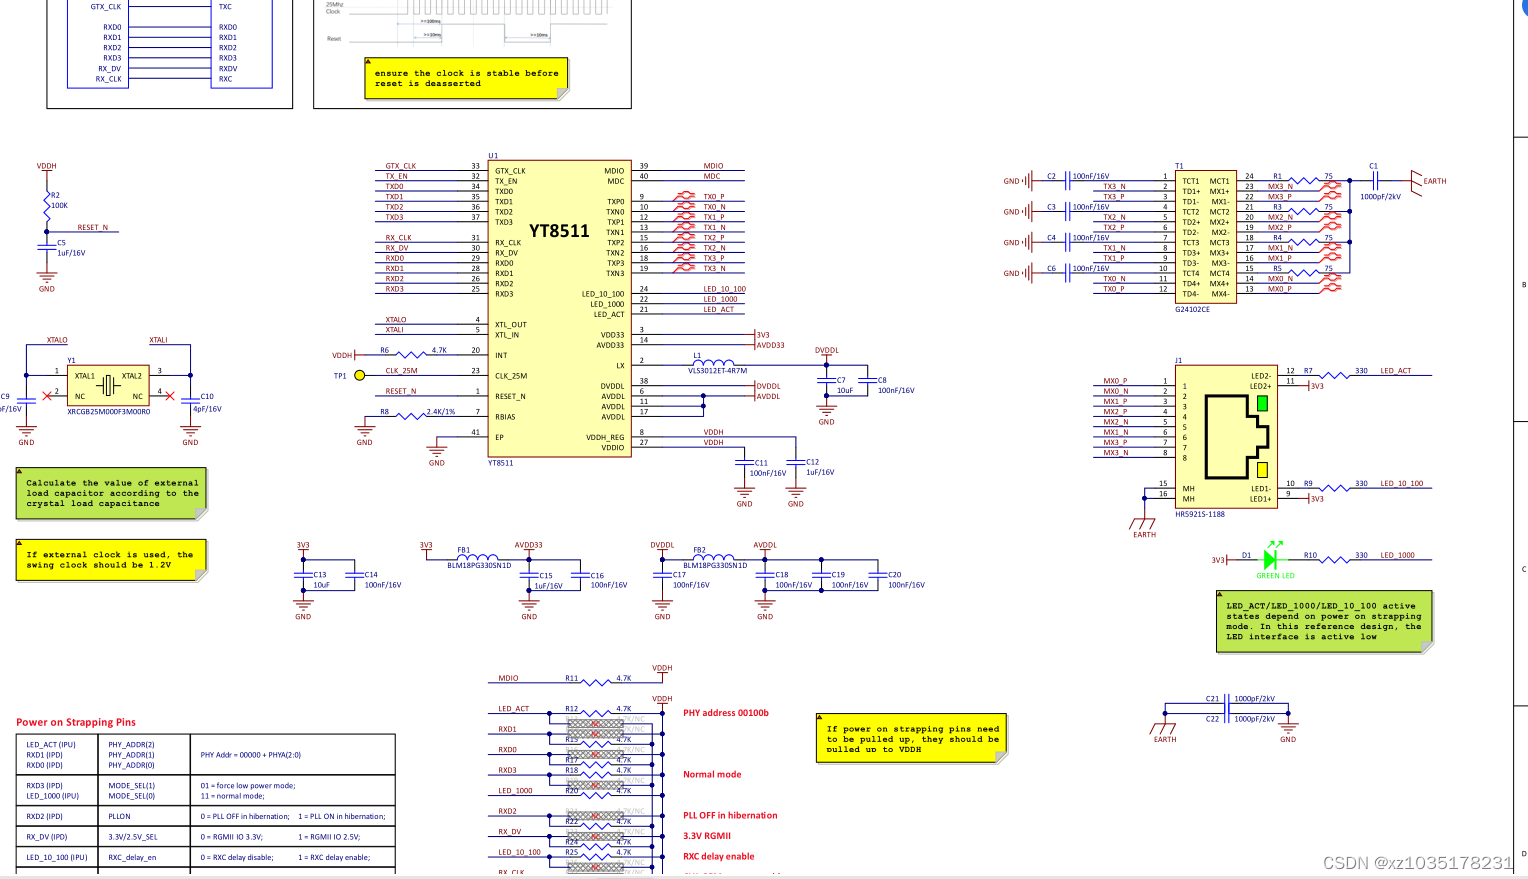1528x879 pixels.
Task: Click the R2 100K resistor symbol
Action: click(47, 206)
